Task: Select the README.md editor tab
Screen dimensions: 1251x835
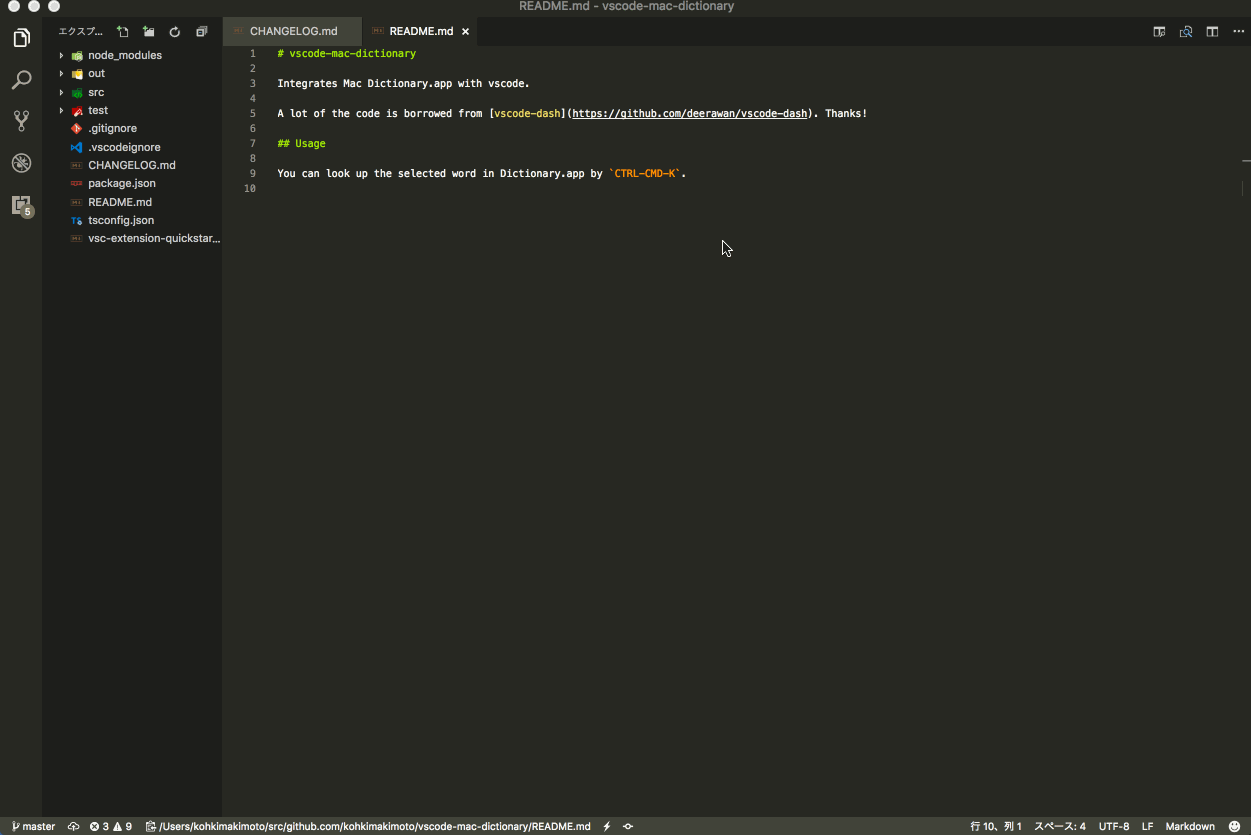Action: click(x=420, y=31)
